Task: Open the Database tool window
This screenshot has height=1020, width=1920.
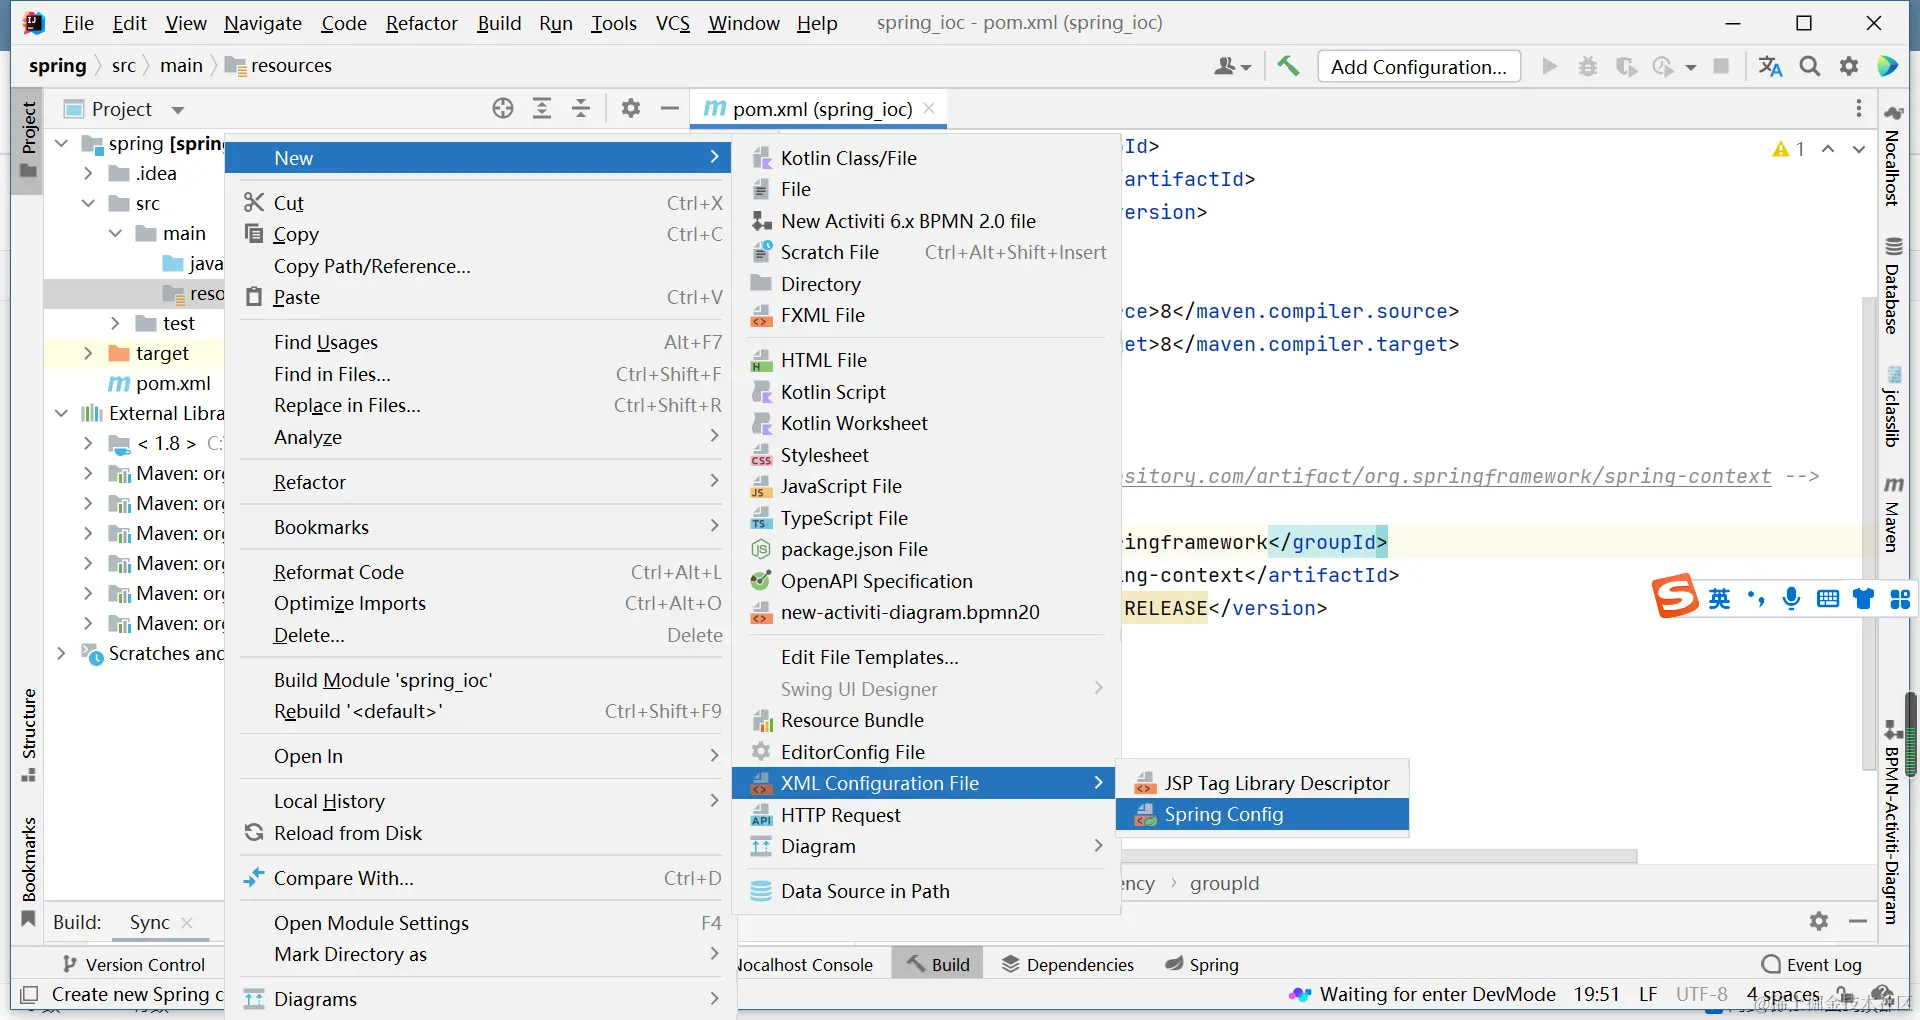Action: 1893,285
